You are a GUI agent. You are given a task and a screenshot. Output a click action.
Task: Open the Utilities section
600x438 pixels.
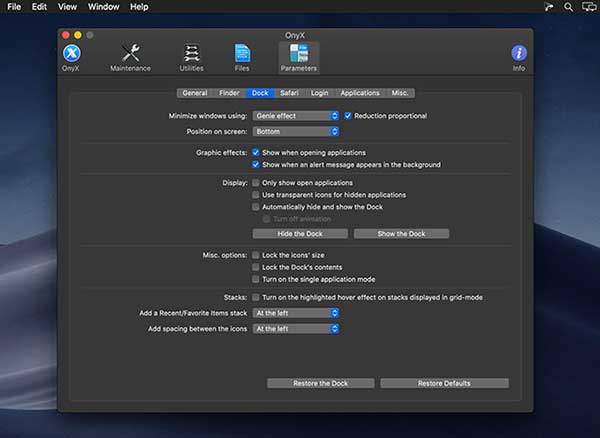tap(192, 58)
